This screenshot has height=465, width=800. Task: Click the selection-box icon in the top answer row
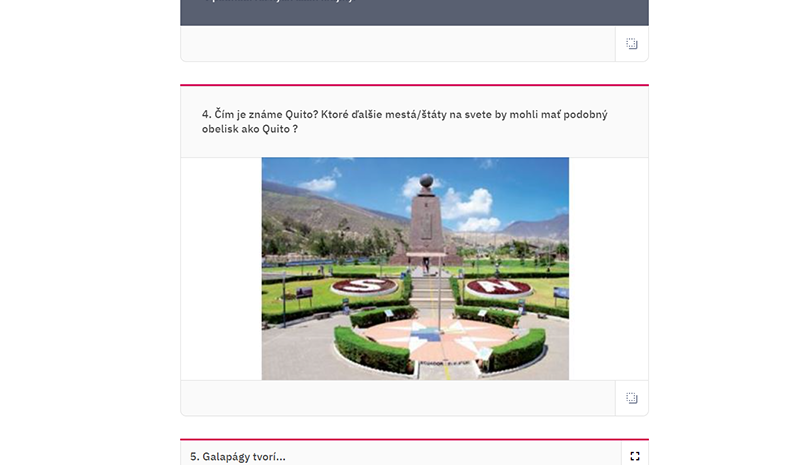[x=632, y=44]
